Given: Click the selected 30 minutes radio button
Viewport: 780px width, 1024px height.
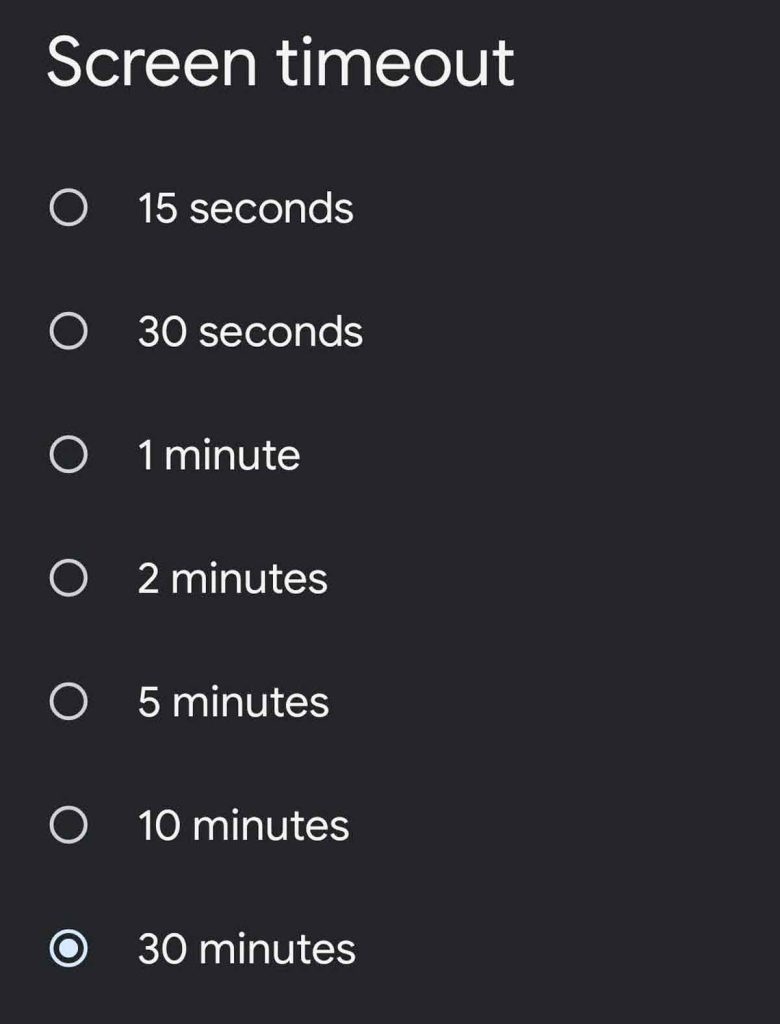Looking at the screenshot, I should click(68, 949).
